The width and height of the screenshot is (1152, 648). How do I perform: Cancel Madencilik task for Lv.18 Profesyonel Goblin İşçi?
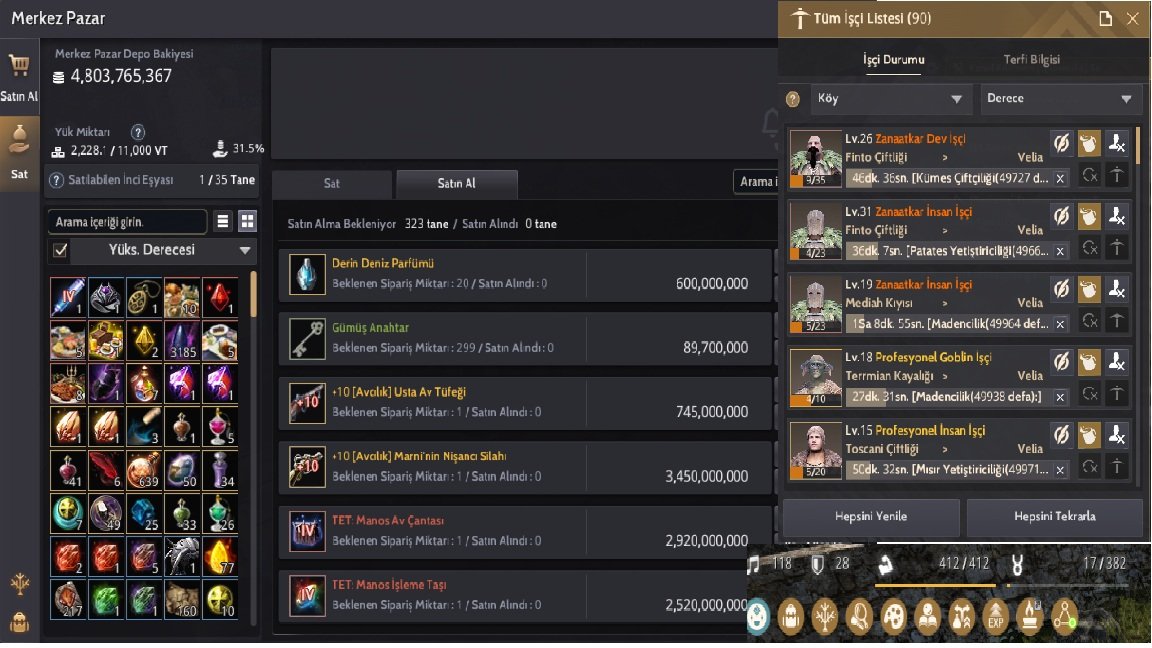click(x=1060, y=397)
